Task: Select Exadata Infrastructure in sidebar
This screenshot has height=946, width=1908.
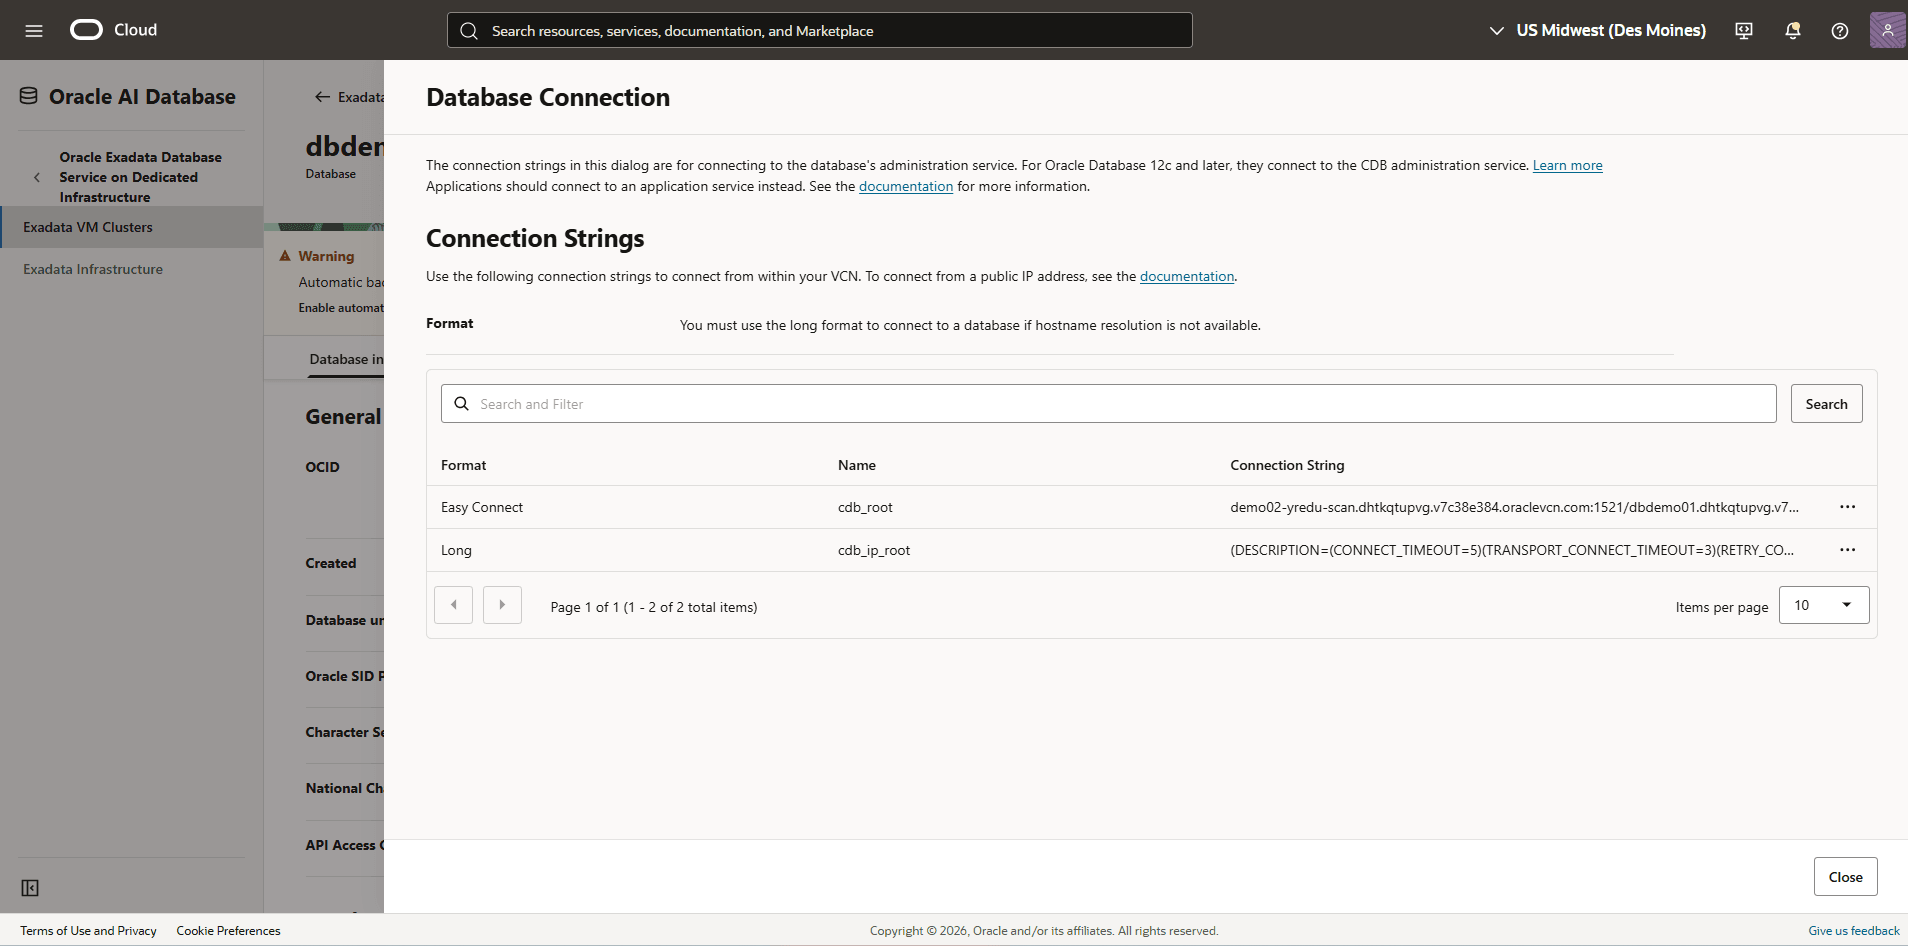Action: point(93,268)
